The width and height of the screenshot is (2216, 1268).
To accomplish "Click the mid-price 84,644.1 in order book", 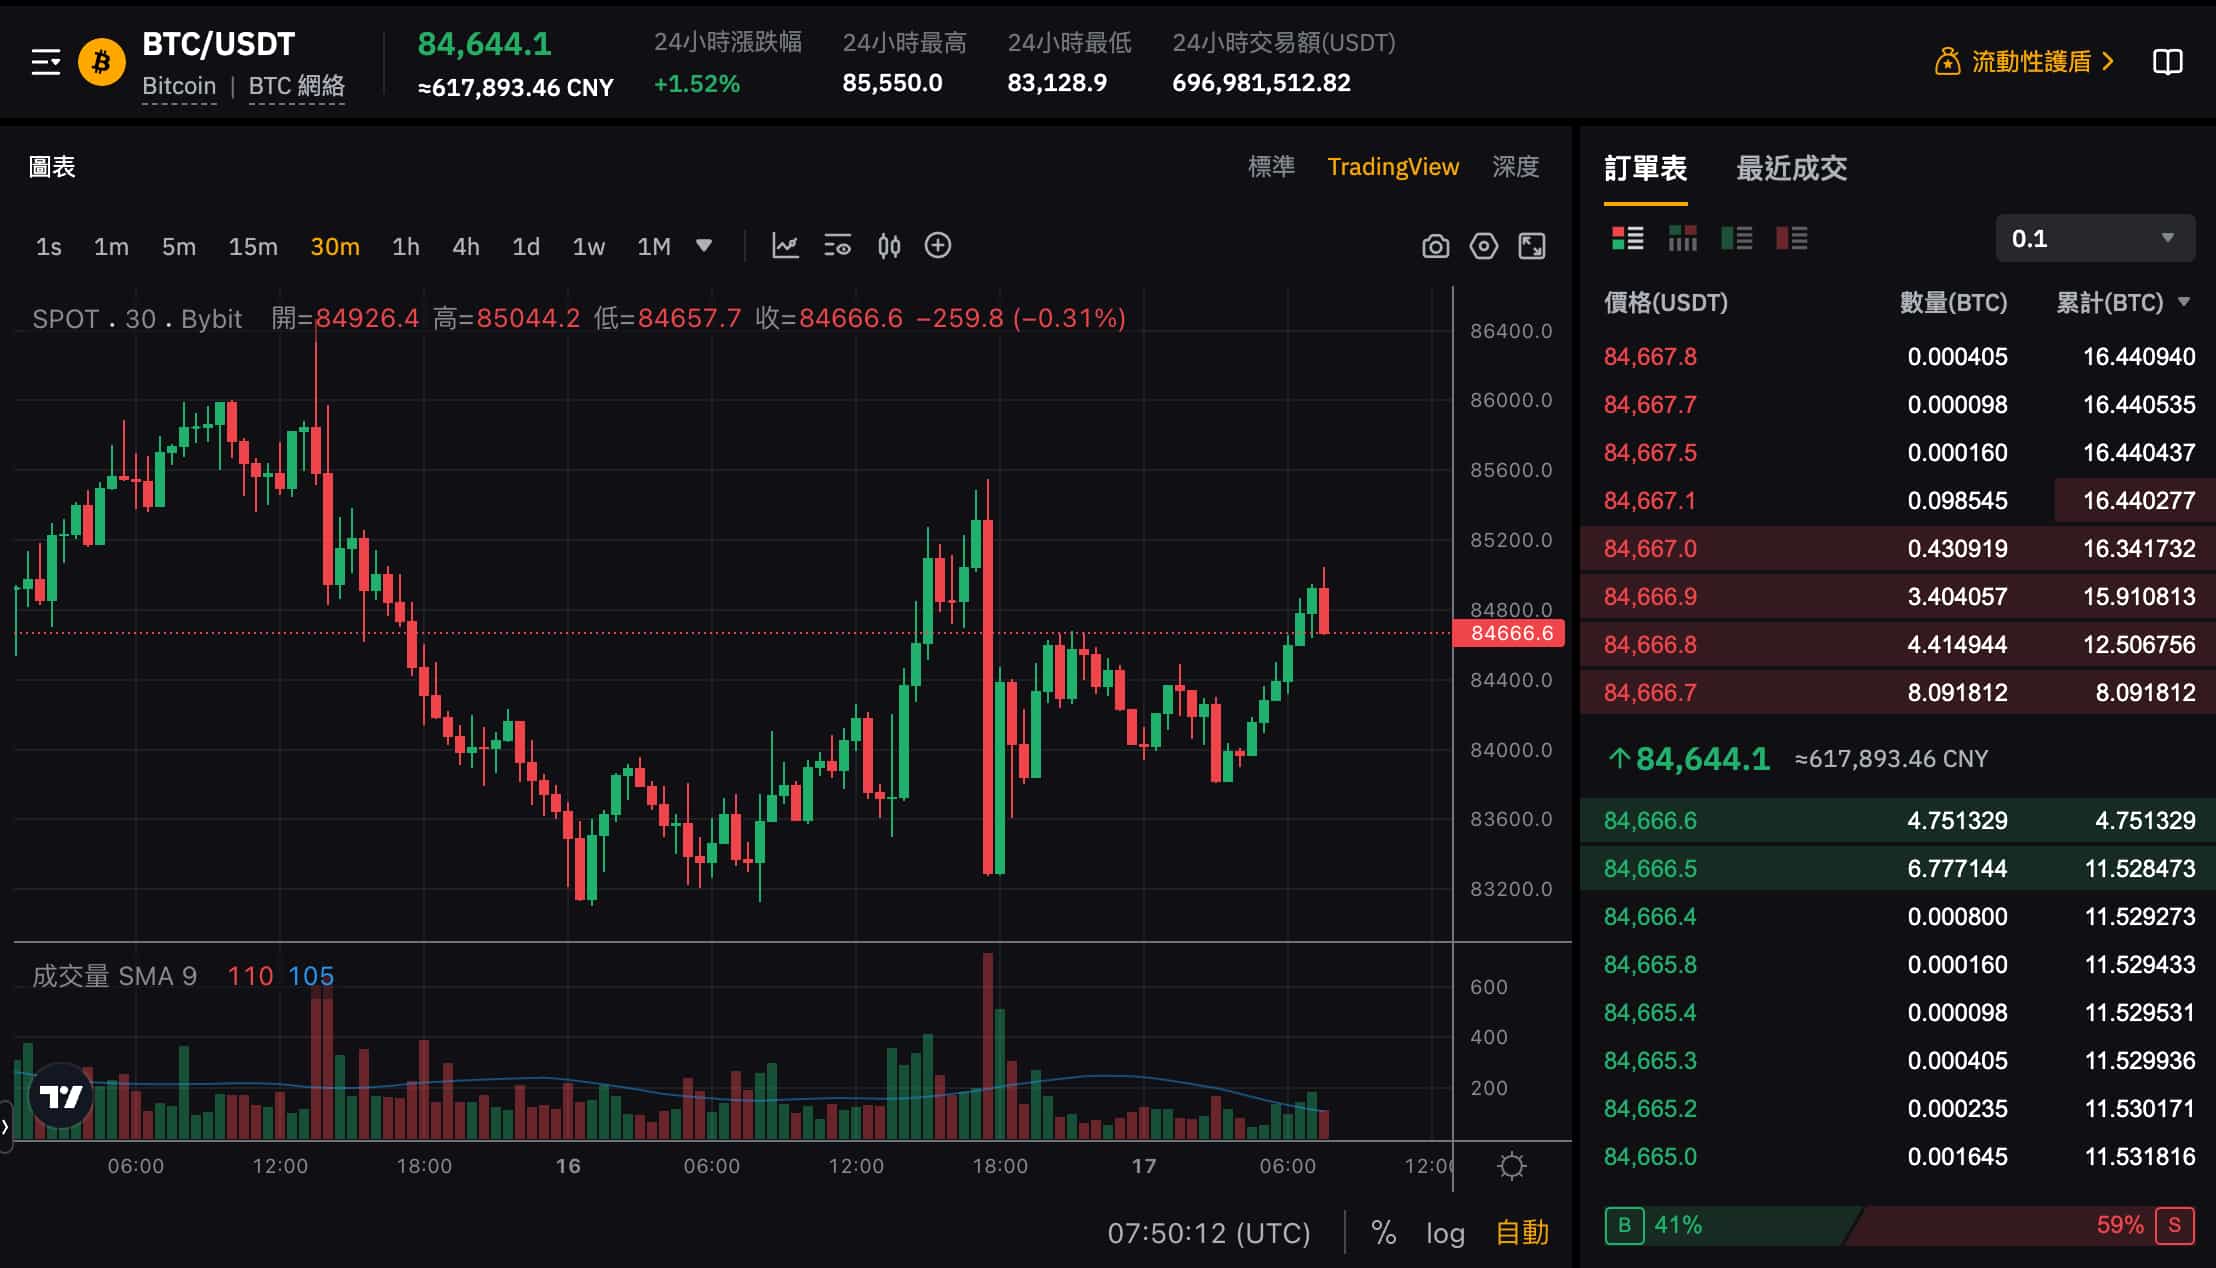I will coord(1702,759).
